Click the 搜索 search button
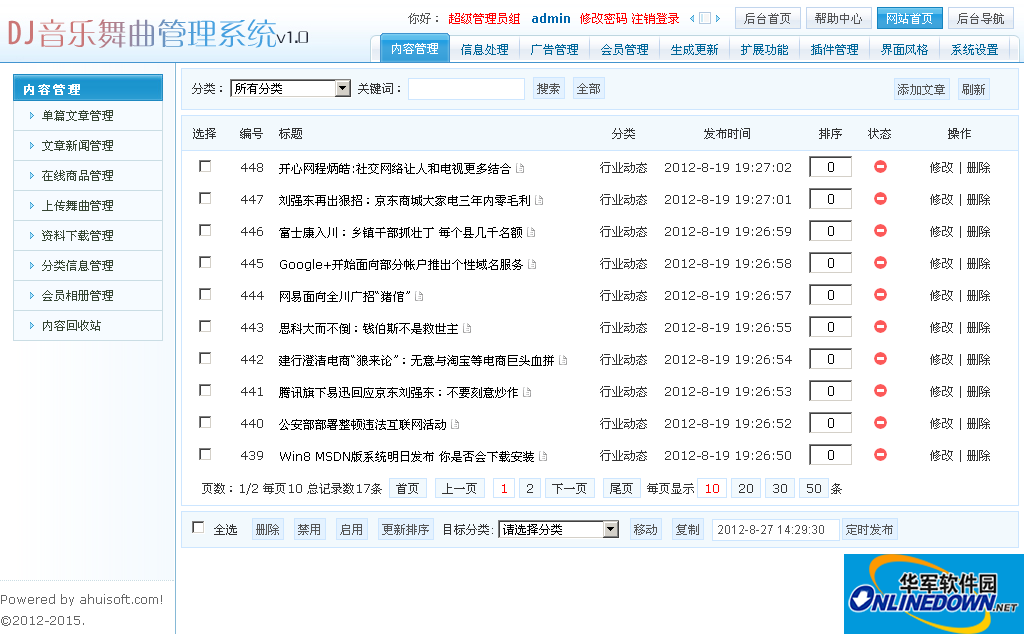The image size is (1024, 634). (548, 89)
